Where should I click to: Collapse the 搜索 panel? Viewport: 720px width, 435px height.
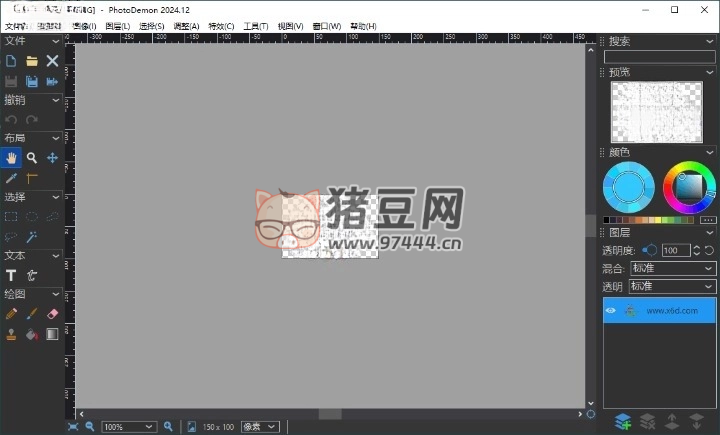[710, 41]
